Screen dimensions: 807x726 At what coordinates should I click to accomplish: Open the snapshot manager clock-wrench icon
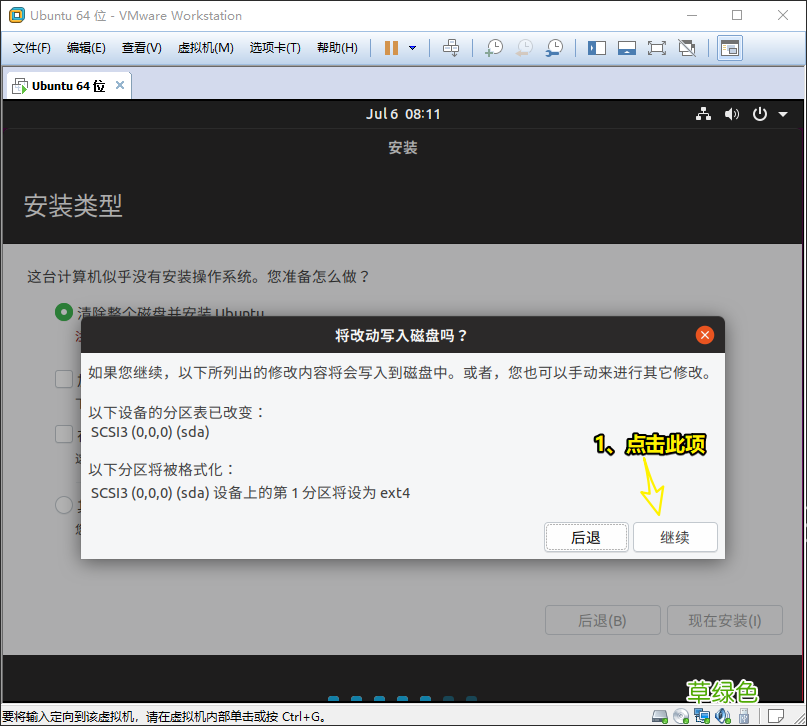[554, 48]
